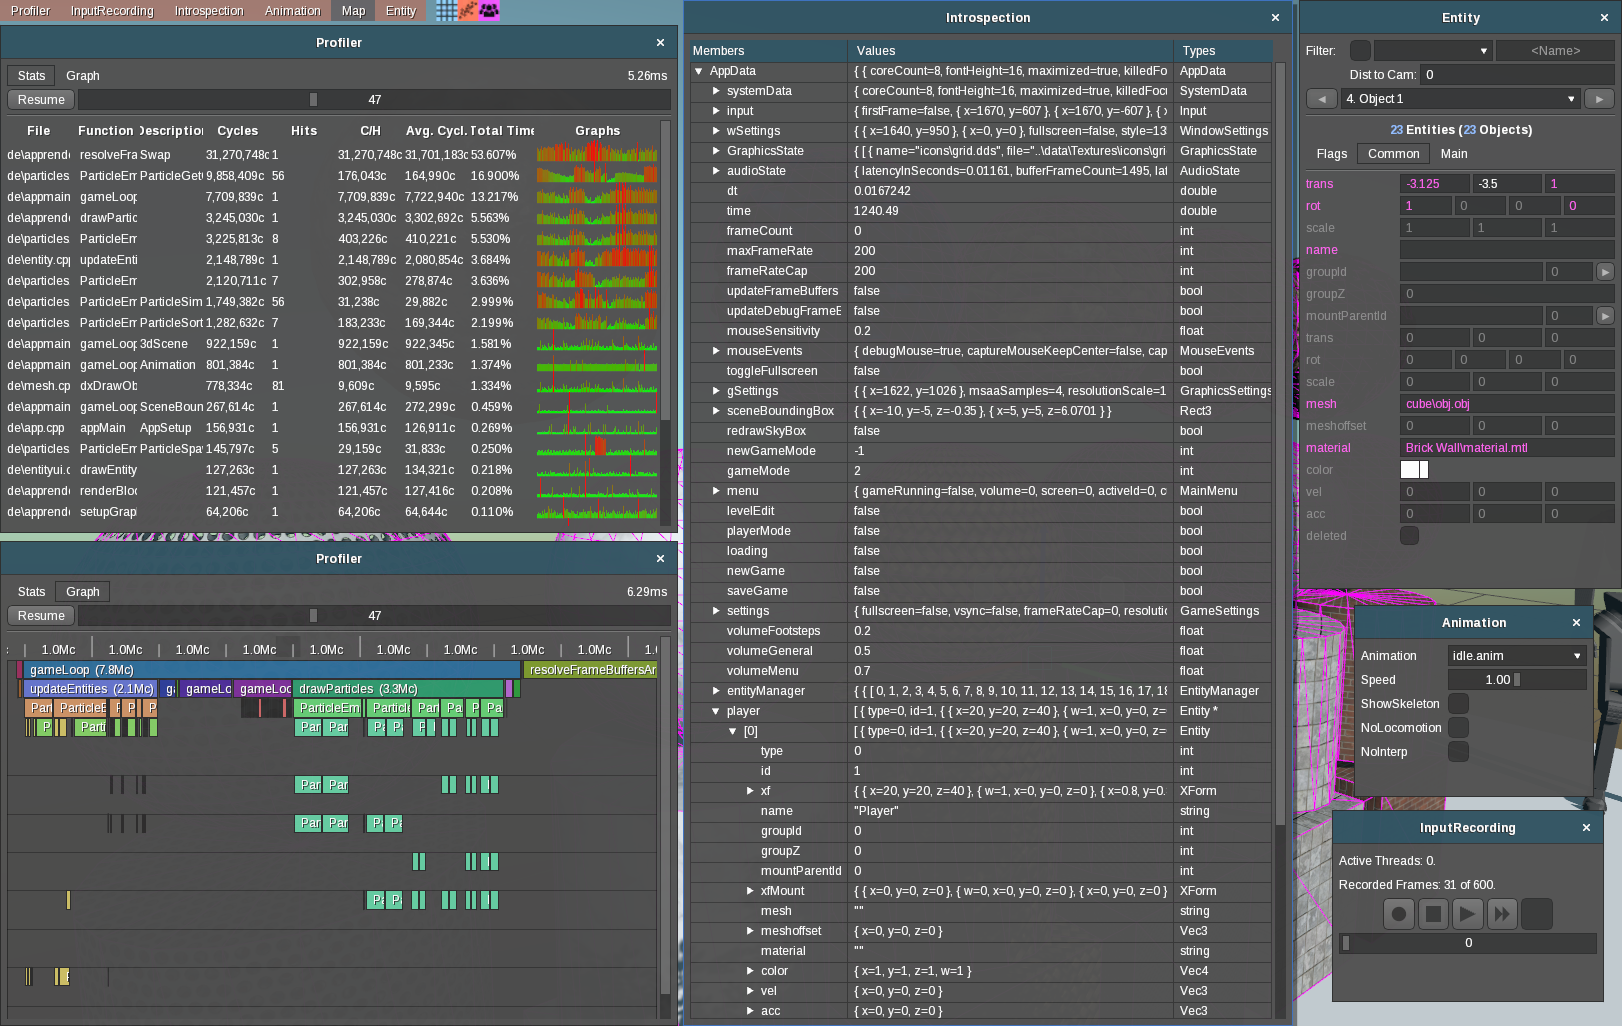Click the blue grid icon in toolbar
1622x1026 pixels.
click(446, 11)
